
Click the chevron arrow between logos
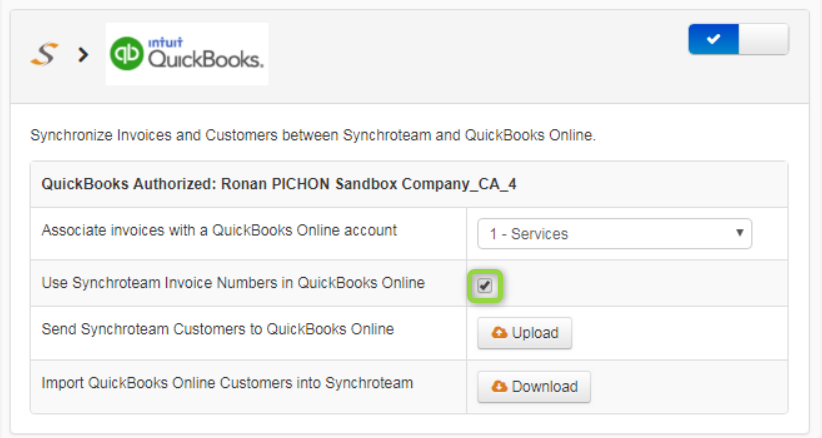tap(83, 54)
